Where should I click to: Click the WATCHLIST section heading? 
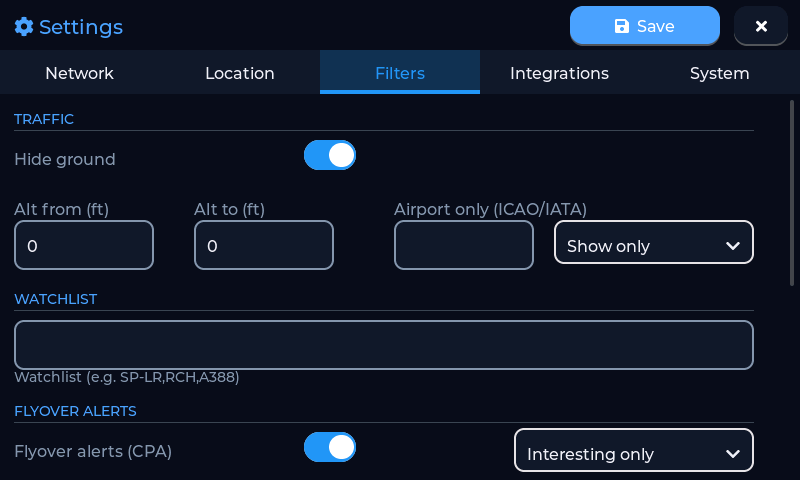pyautogui.click(x=56, y=299)
